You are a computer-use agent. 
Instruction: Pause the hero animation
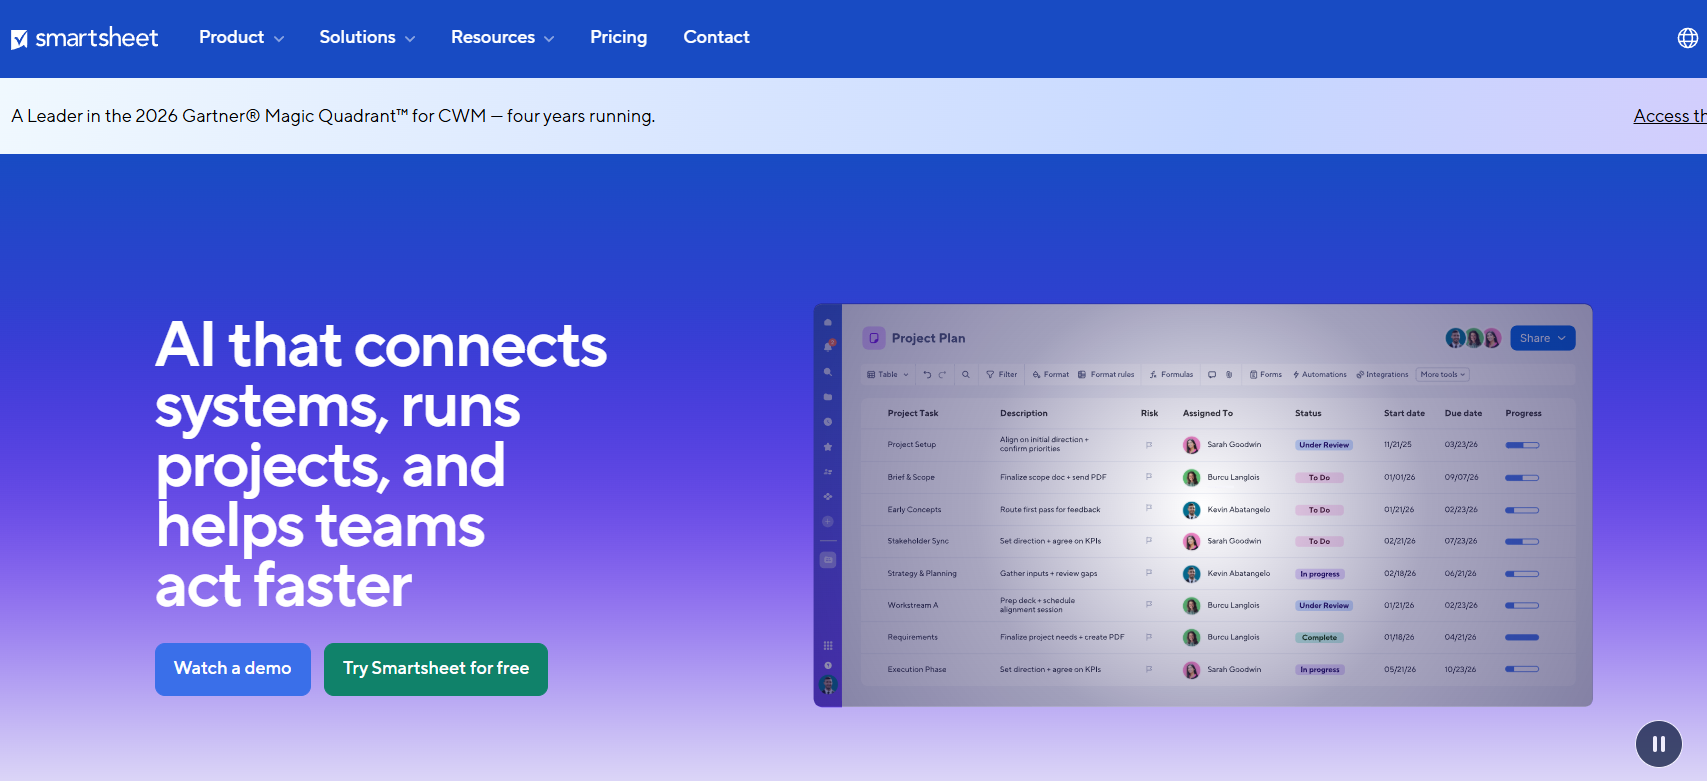coord(1659,744)
